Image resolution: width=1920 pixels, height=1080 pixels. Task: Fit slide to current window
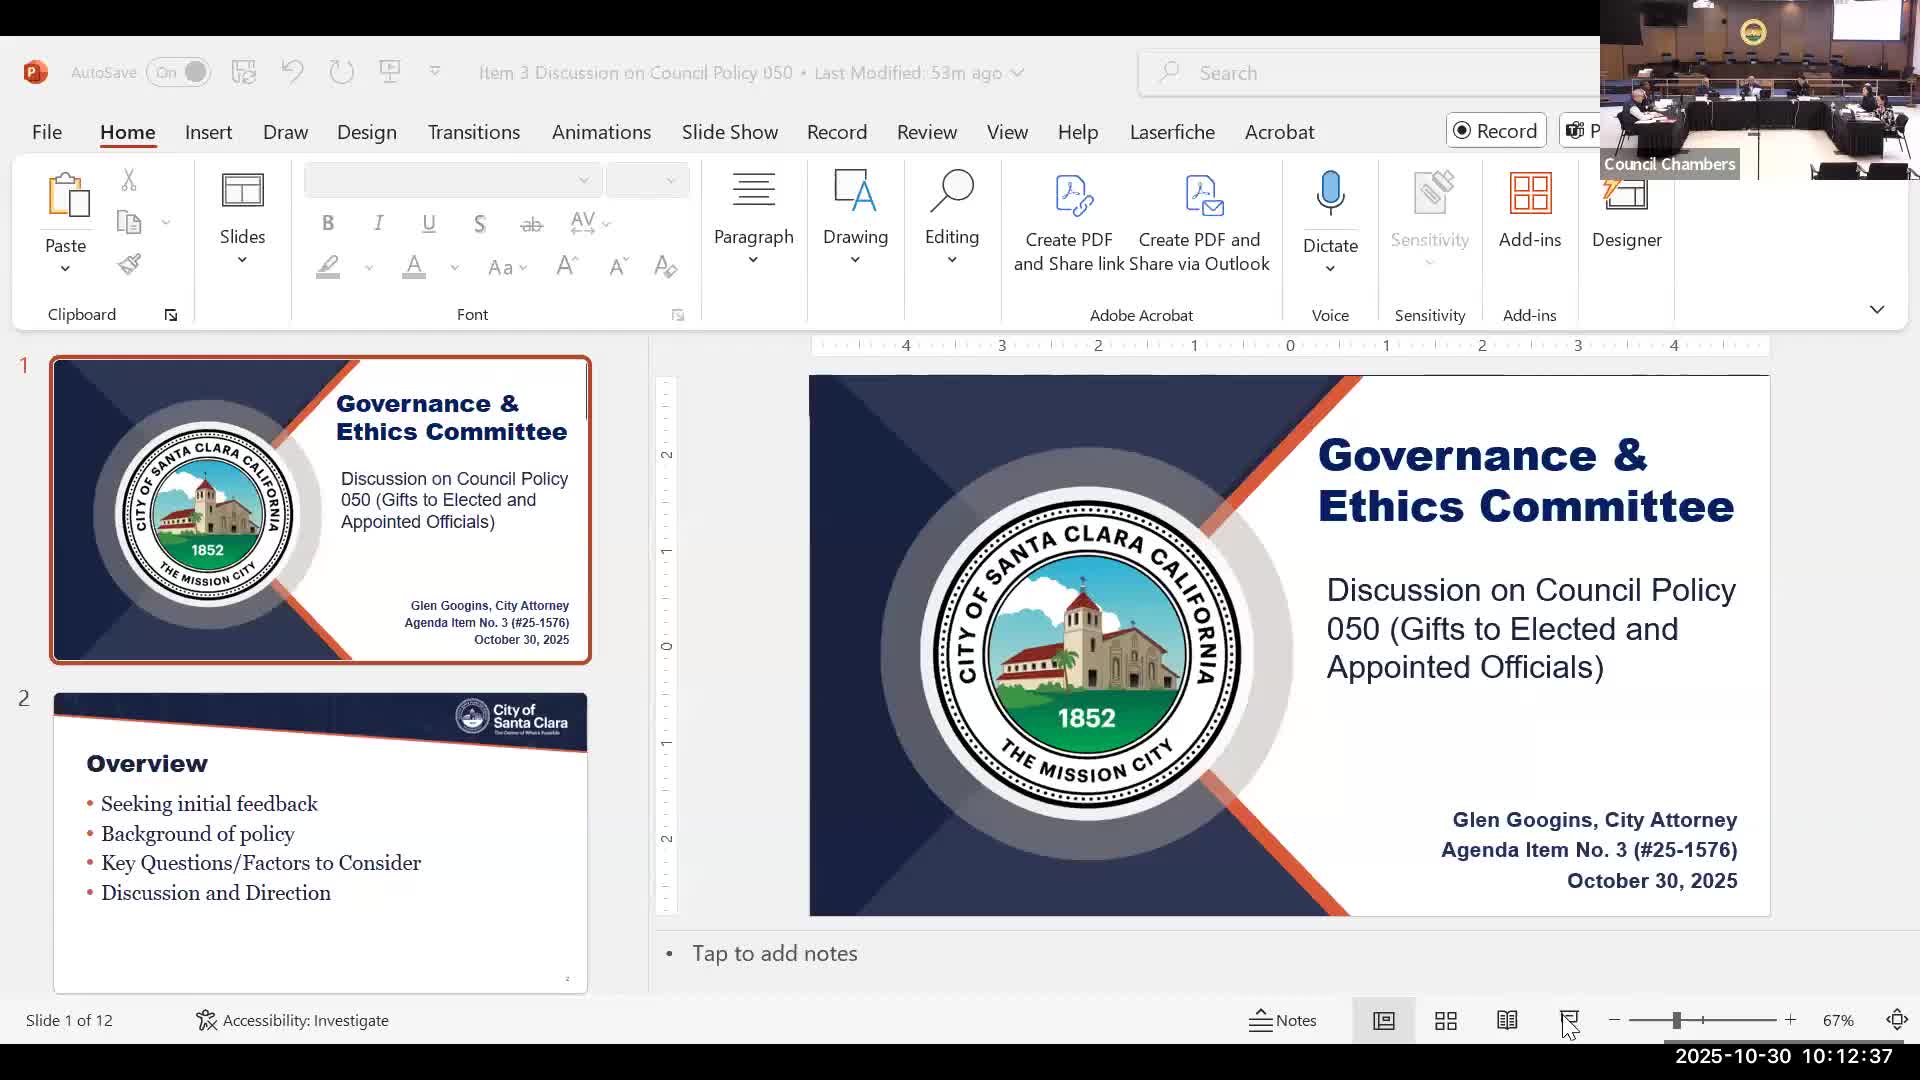(x=1896, y=1021)
